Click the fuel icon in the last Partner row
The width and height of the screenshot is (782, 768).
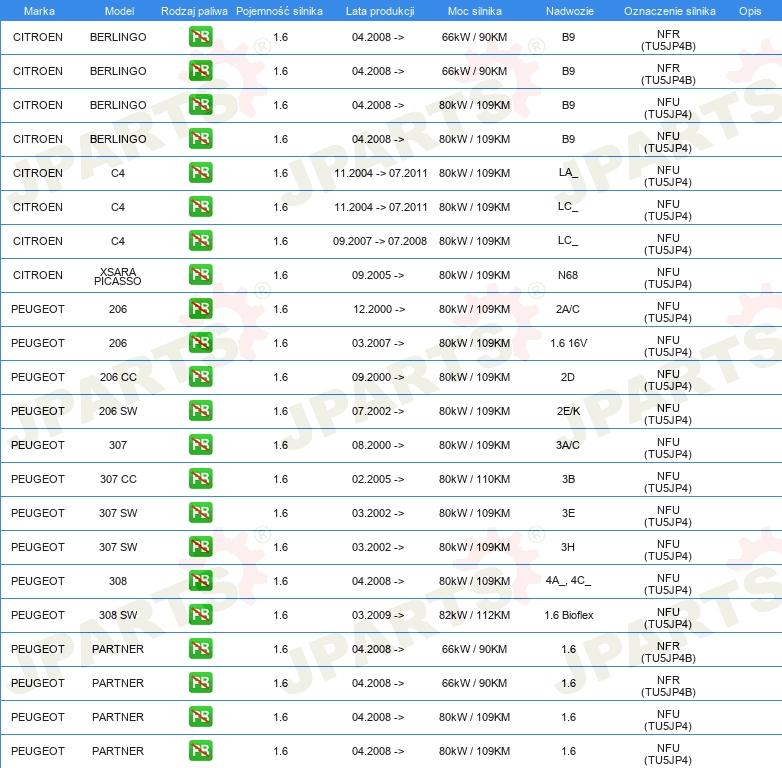[200, 751]
